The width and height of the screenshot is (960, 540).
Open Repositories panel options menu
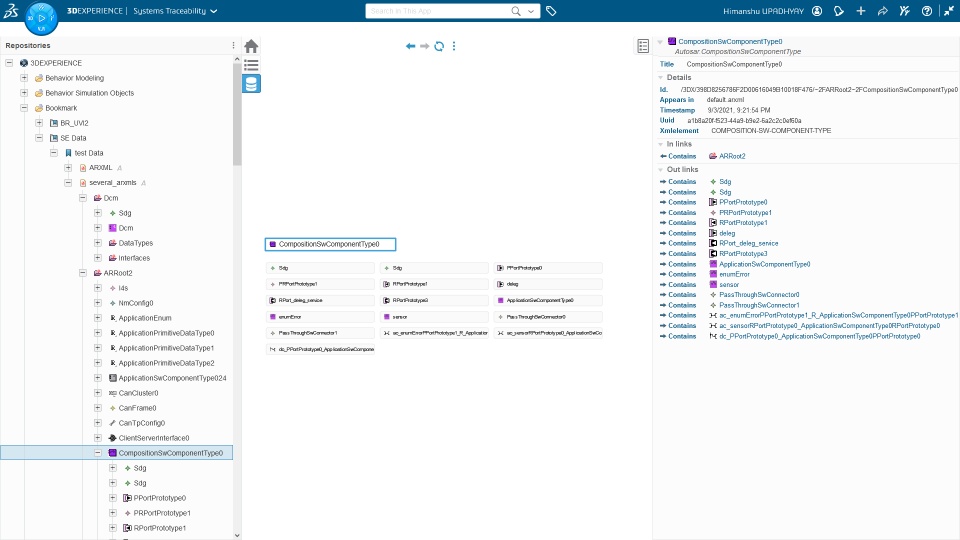coord(233,45)
